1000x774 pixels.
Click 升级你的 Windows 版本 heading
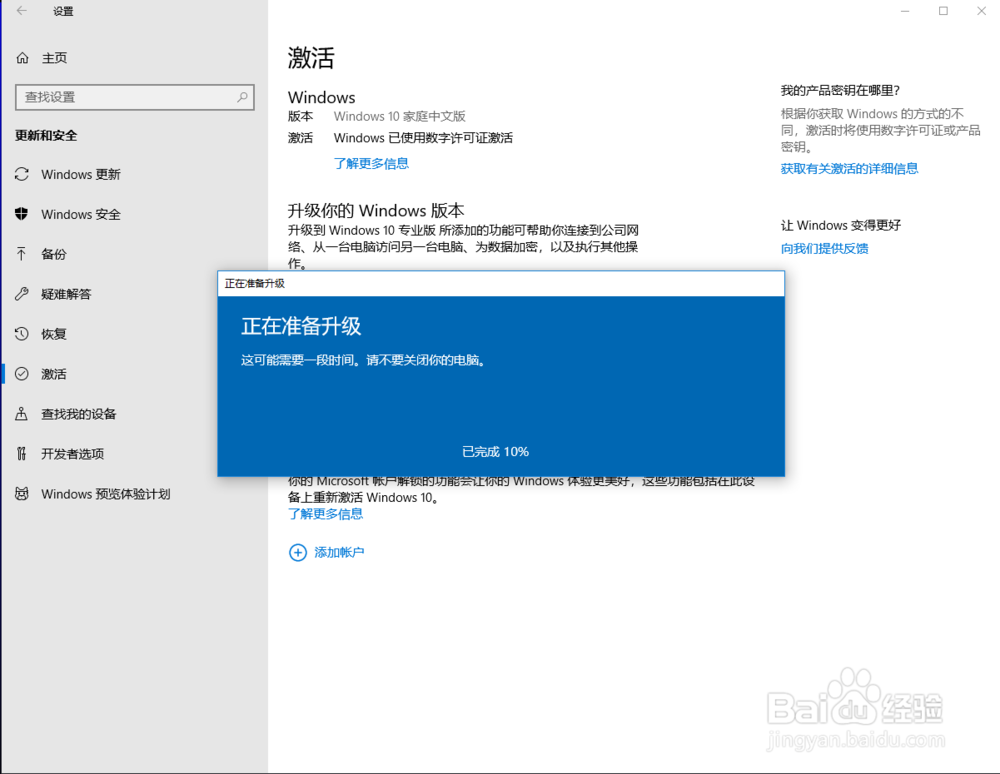click(376, 210)
